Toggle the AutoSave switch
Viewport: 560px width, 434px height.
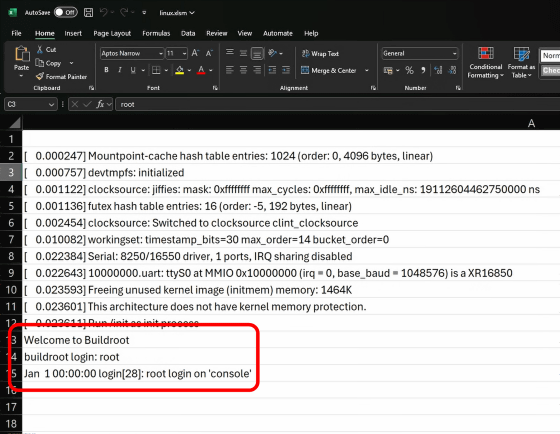pyautogui.click(x=65, y=13)
